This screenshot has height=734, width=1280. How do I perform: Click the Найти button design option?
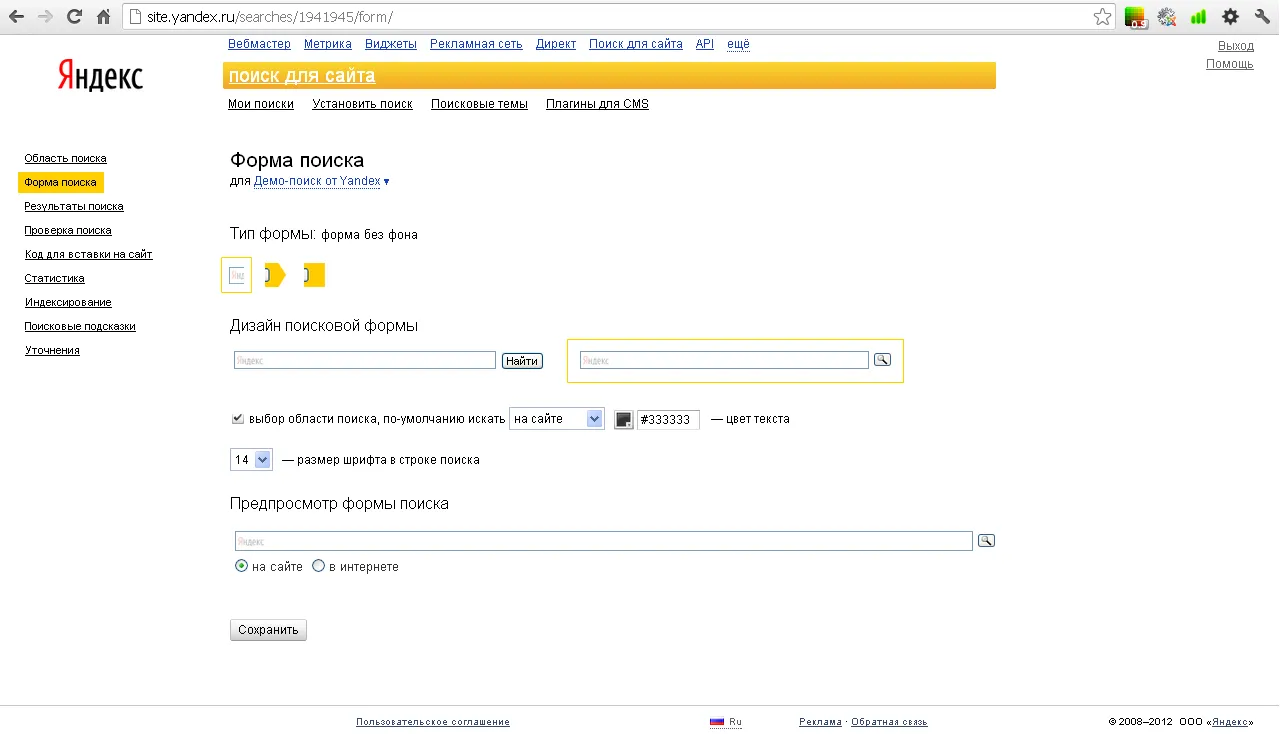[x=522, y=361]
